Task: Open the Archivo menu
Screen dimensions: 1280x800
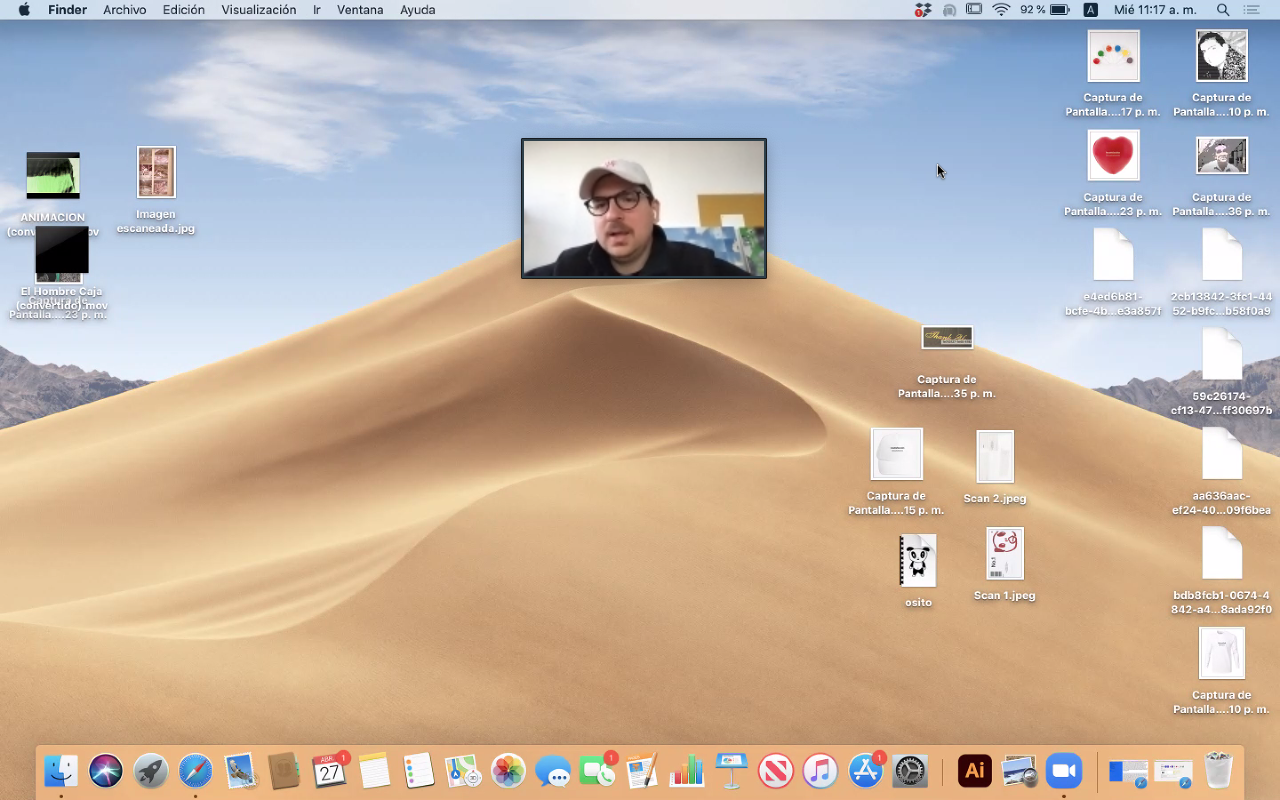Action: [x=124, y=10]
